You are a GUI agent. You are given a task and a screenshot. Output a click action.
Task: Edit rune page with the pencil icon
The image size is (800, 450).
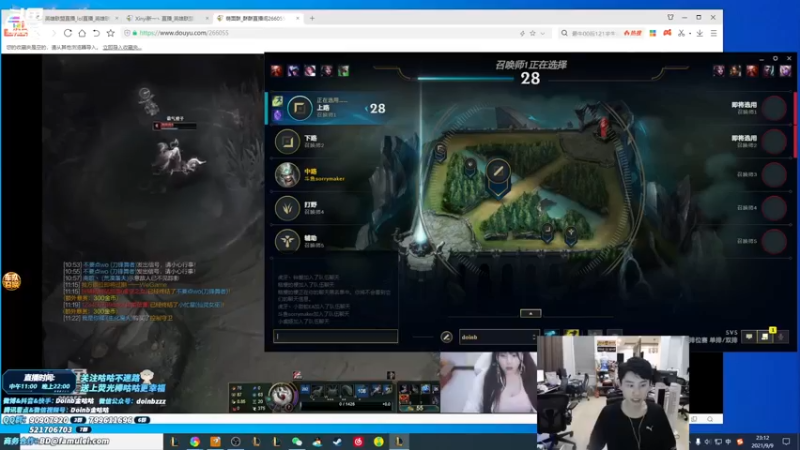tap(446, 337)
